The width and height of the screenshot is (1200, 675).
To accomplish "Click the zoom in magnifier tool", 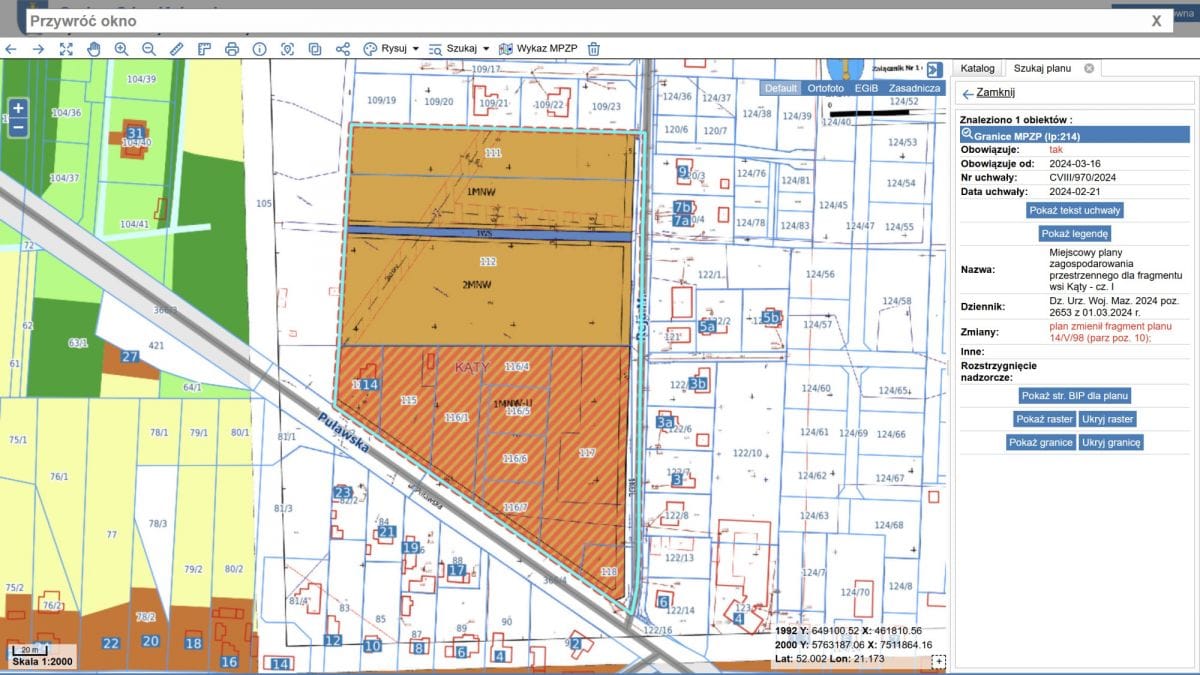I will tap(121, 48).
